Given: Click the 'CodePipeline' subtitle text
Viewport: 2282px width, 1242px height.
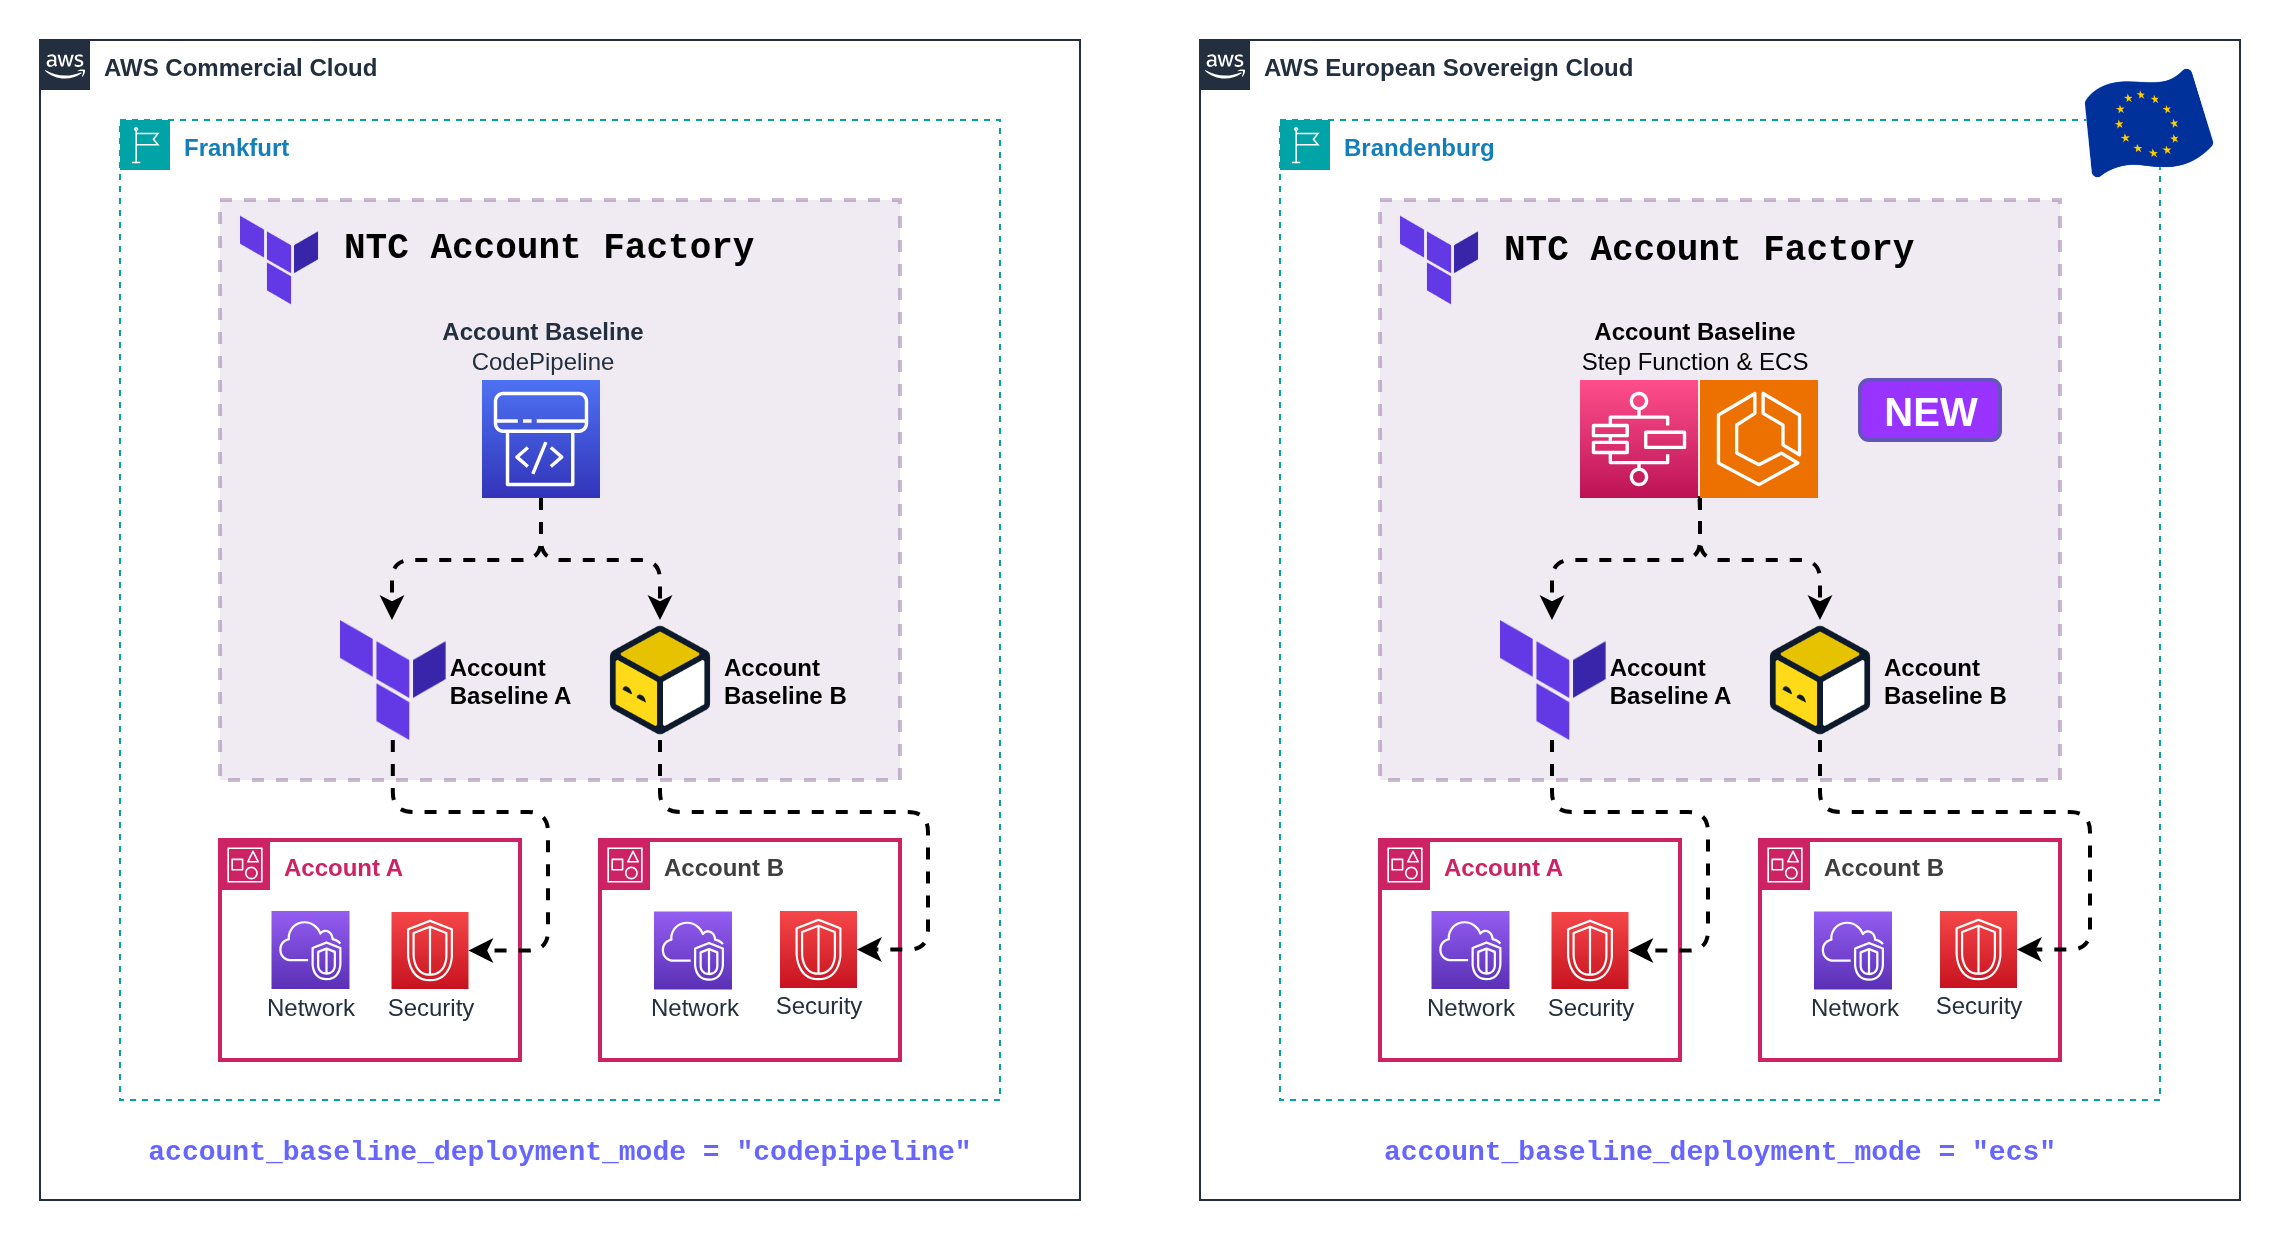Looking at the screenshot, I should point(543,362).
